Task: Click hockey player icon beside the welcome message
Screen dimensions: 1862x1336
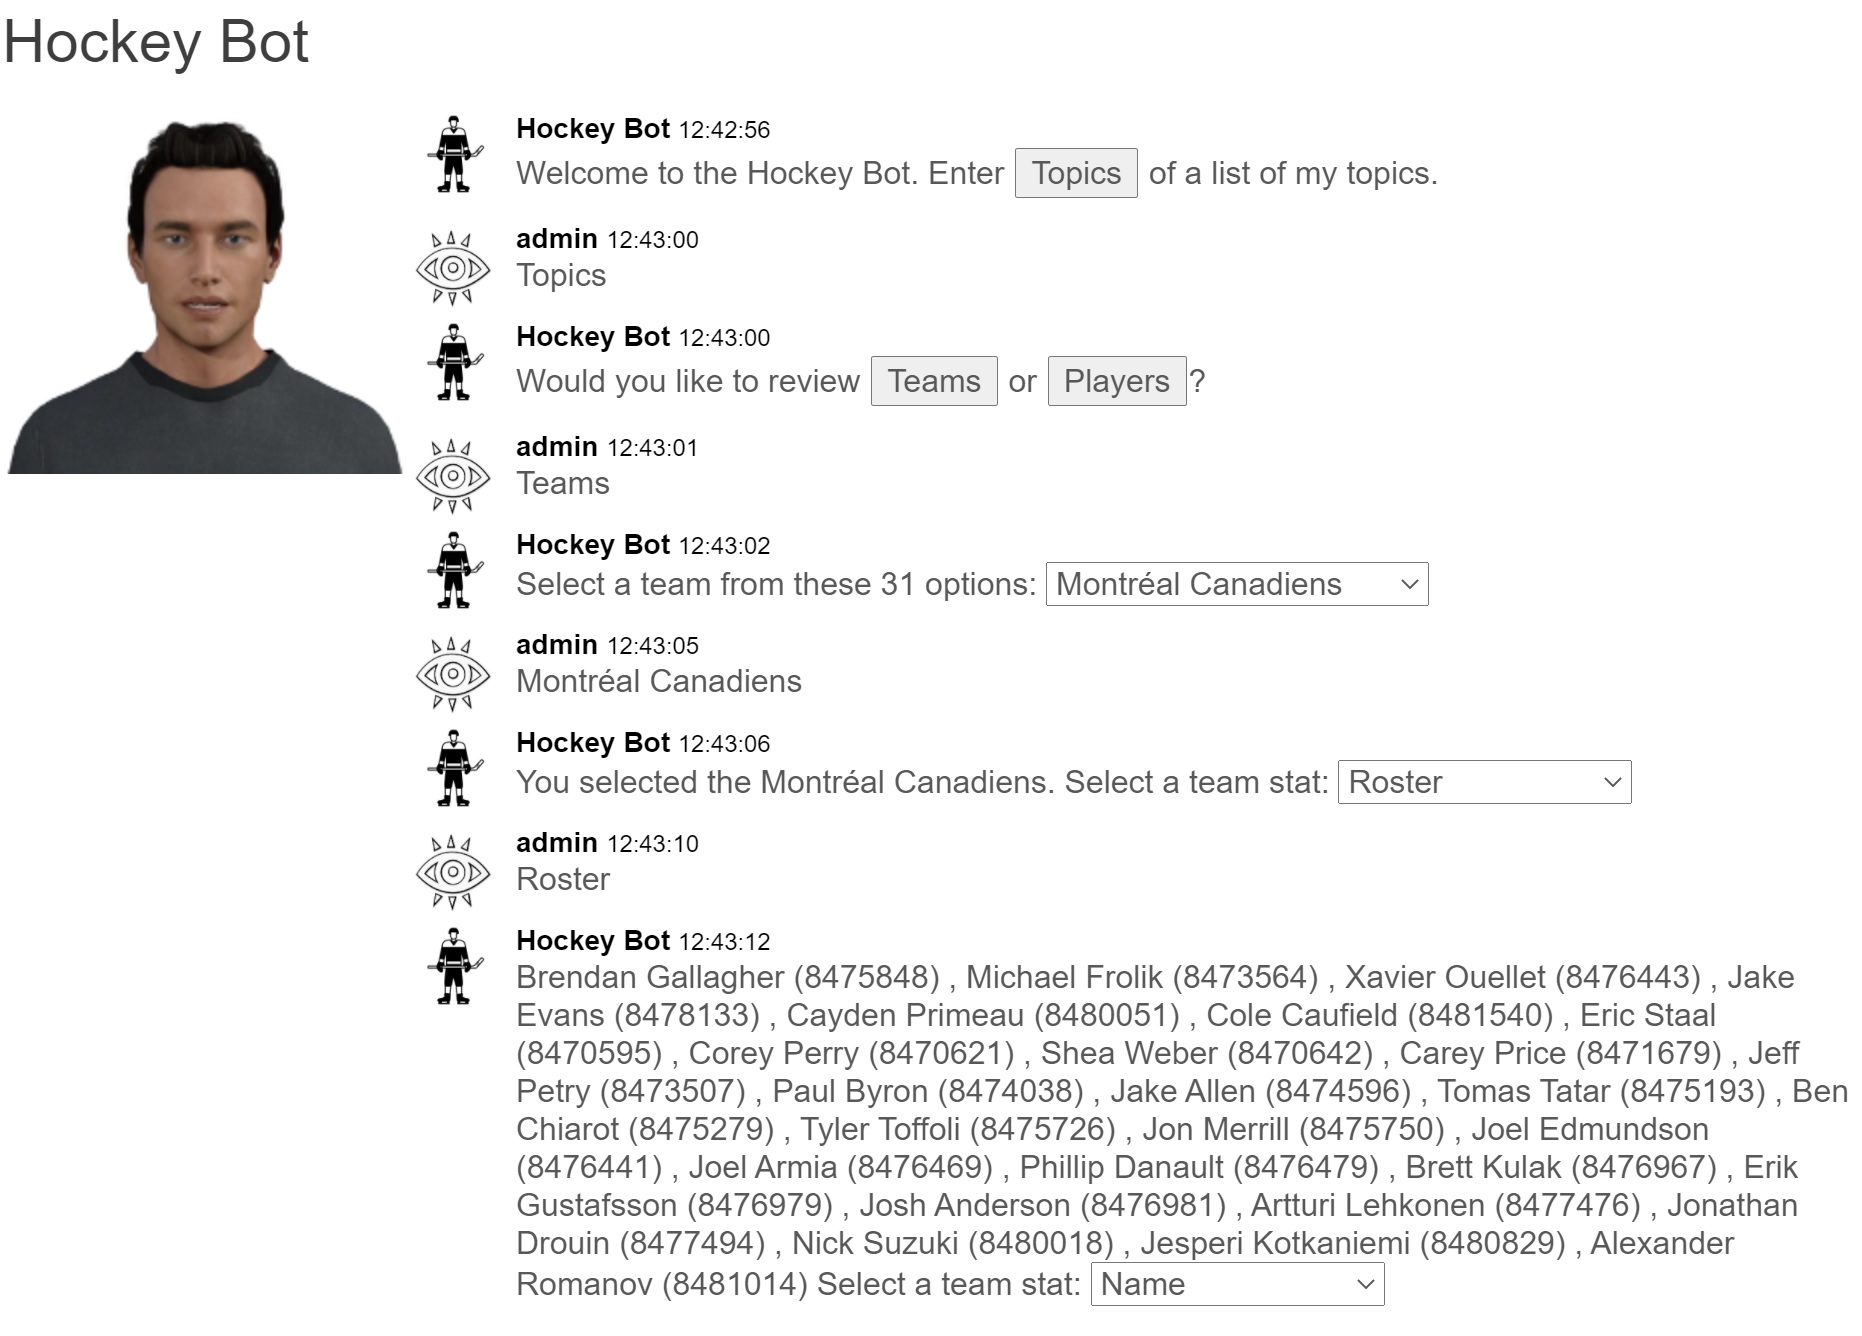Action: 454,154
